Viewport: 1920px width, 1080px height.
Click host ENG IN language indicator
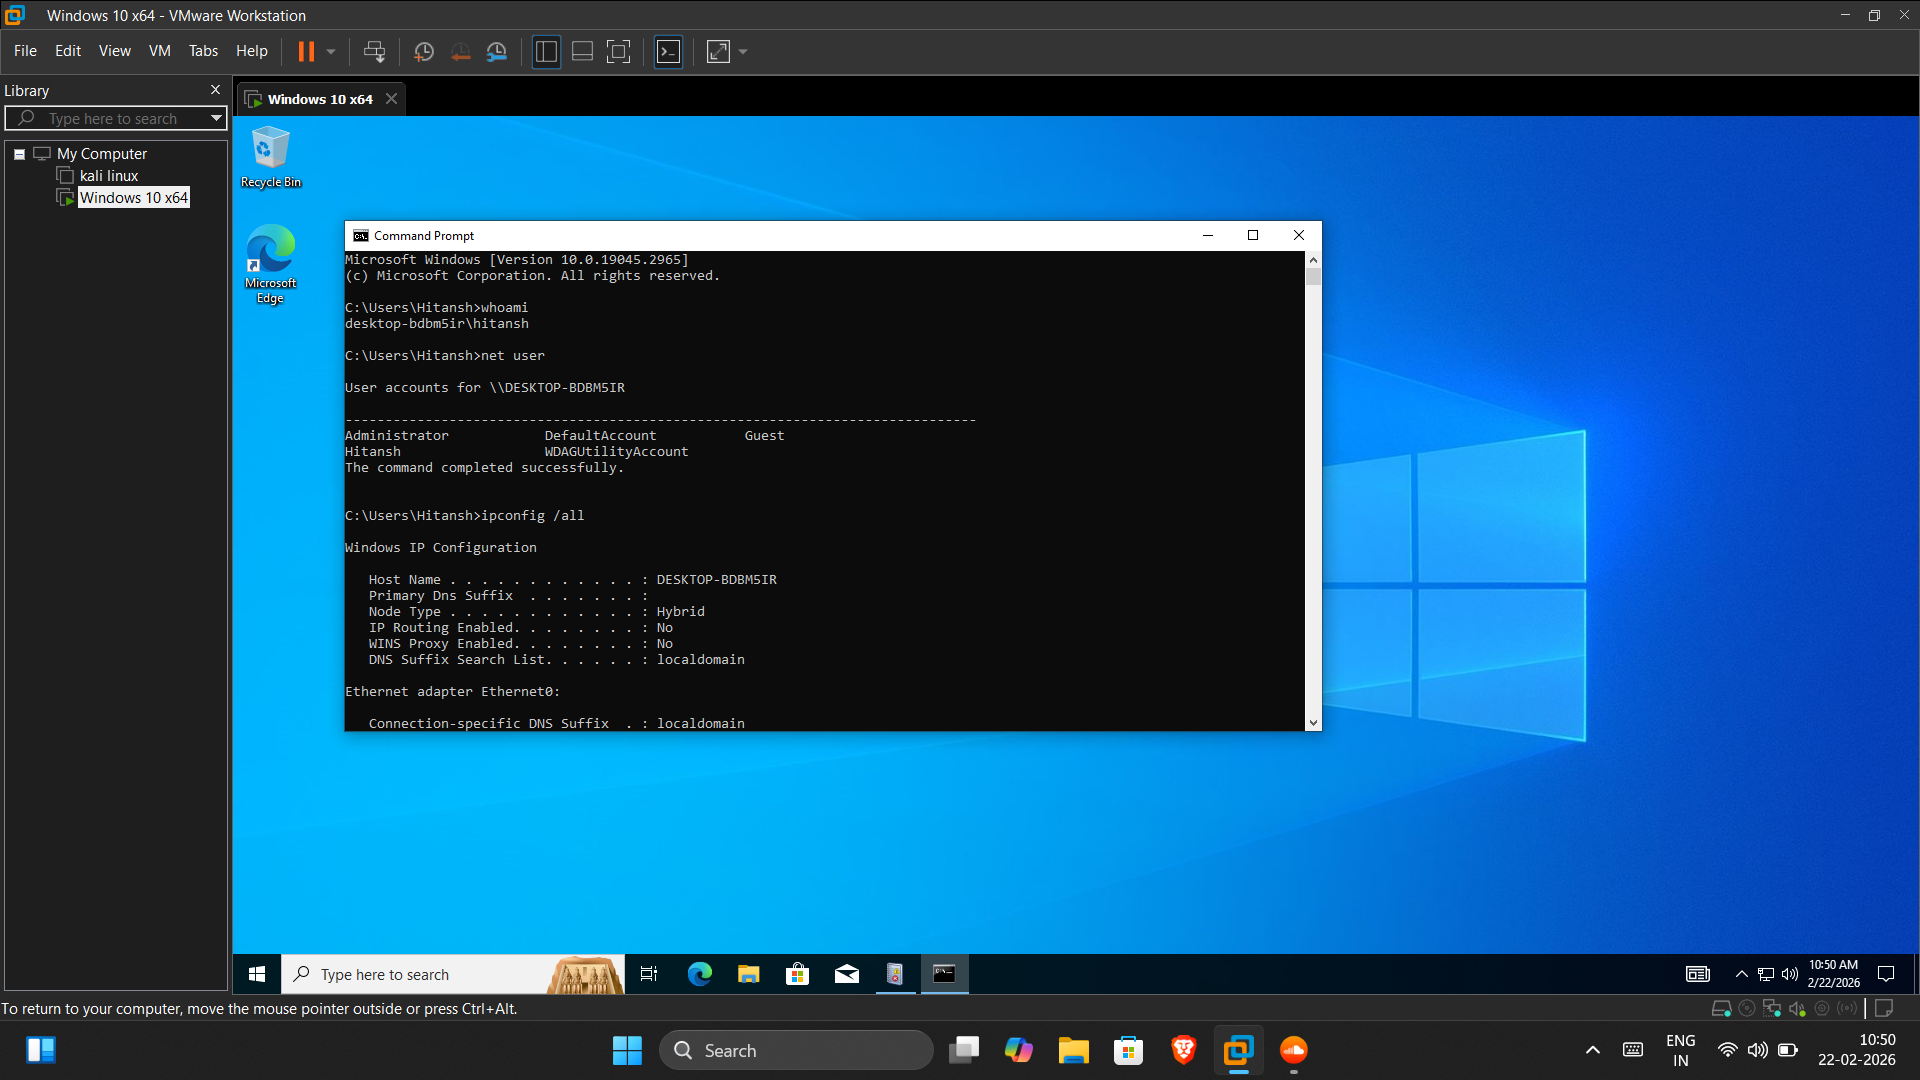[x=1680, y=1050]
